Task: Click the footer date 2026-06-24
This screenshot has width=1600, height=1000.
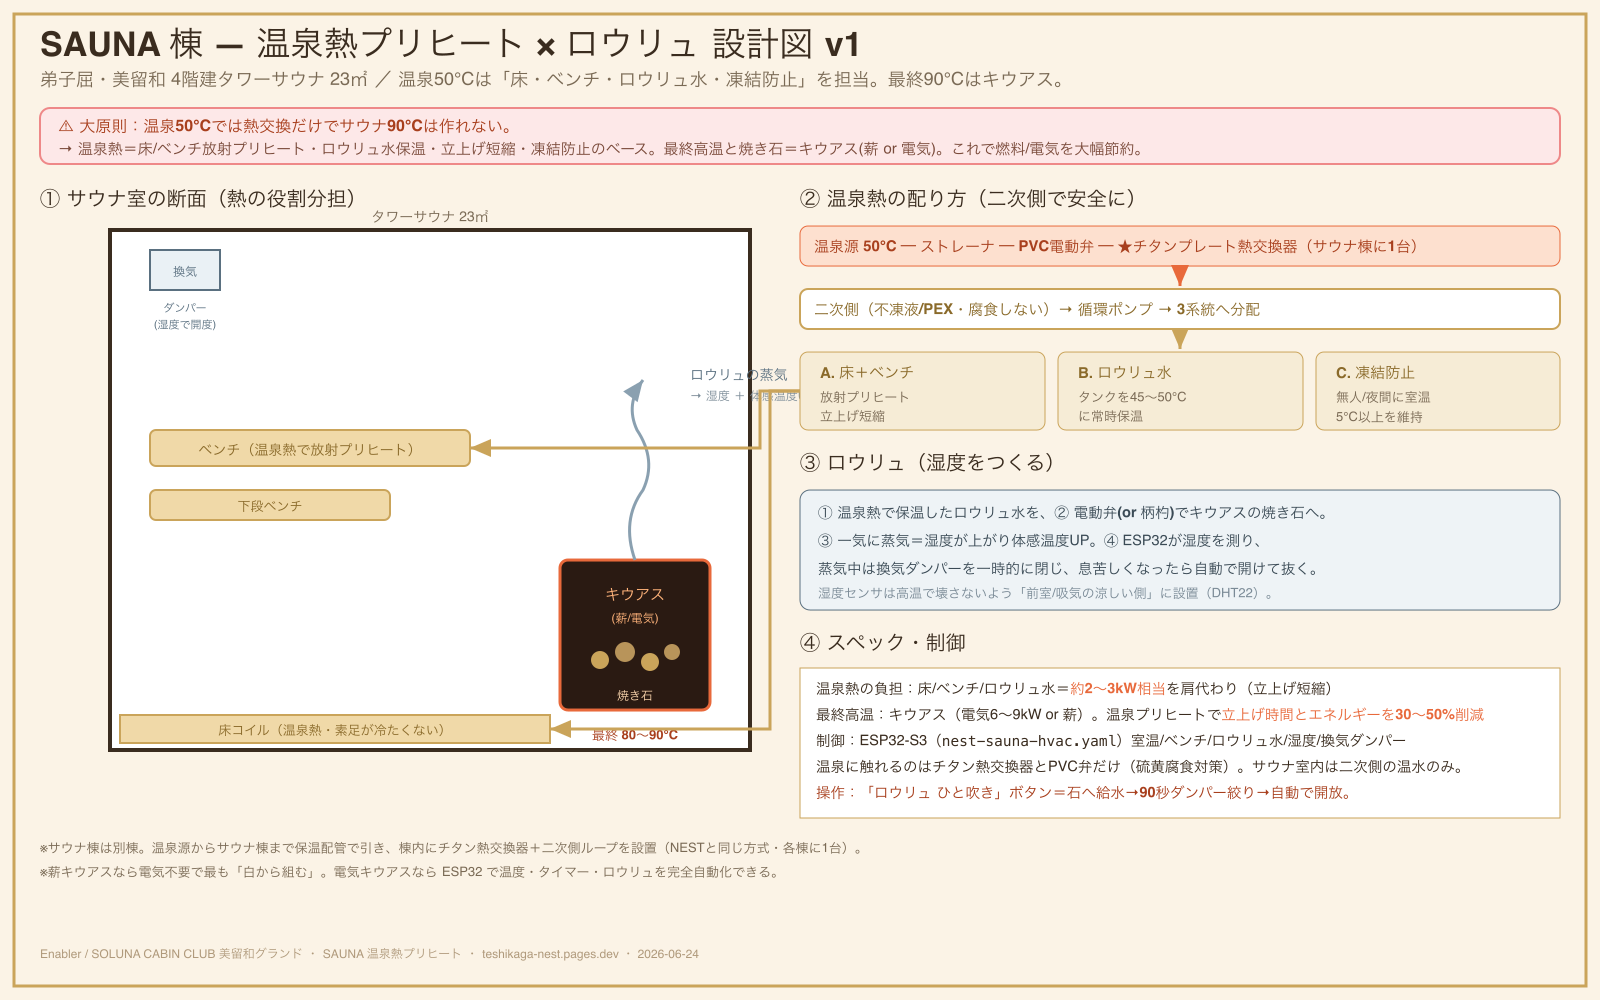Action: pyautogui.click(x=668, y=954)
